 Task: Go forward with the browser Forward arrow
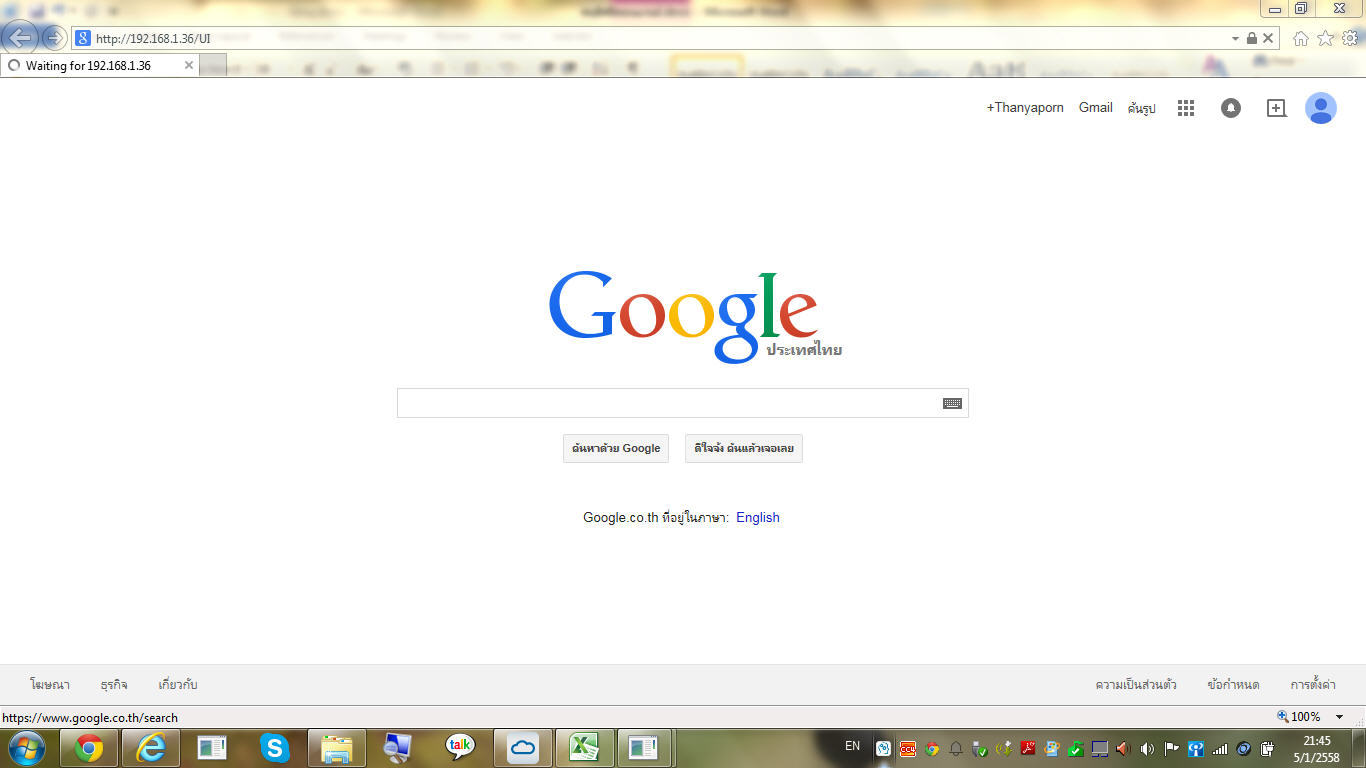(54, 38)
